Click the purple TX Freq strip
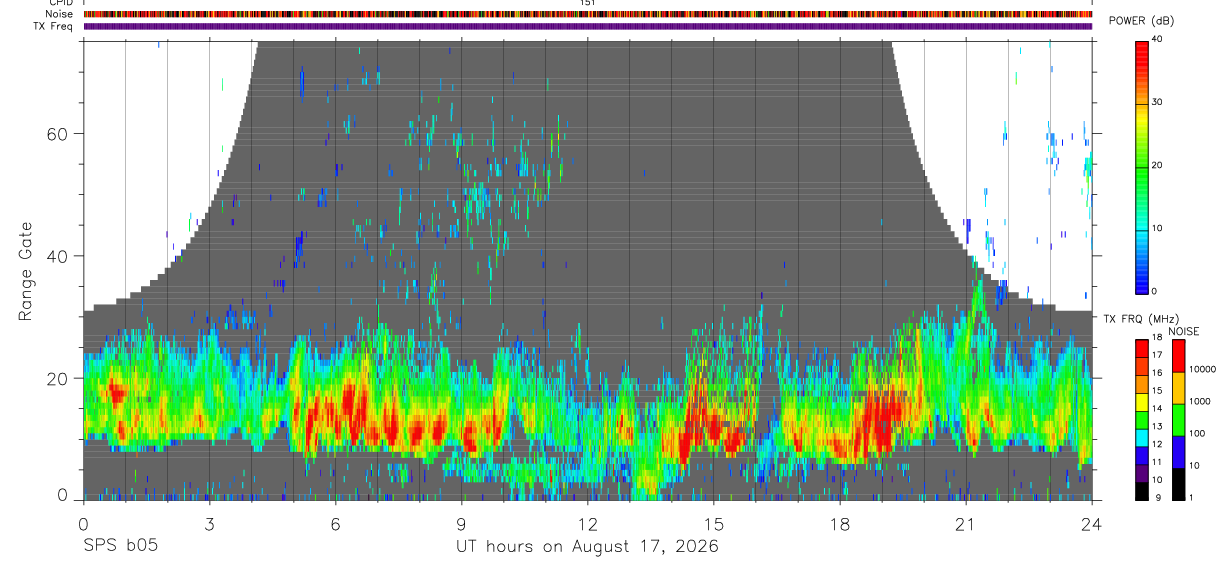The width and height of the screenshot is (1228, 567). click(x=587, y=26)
